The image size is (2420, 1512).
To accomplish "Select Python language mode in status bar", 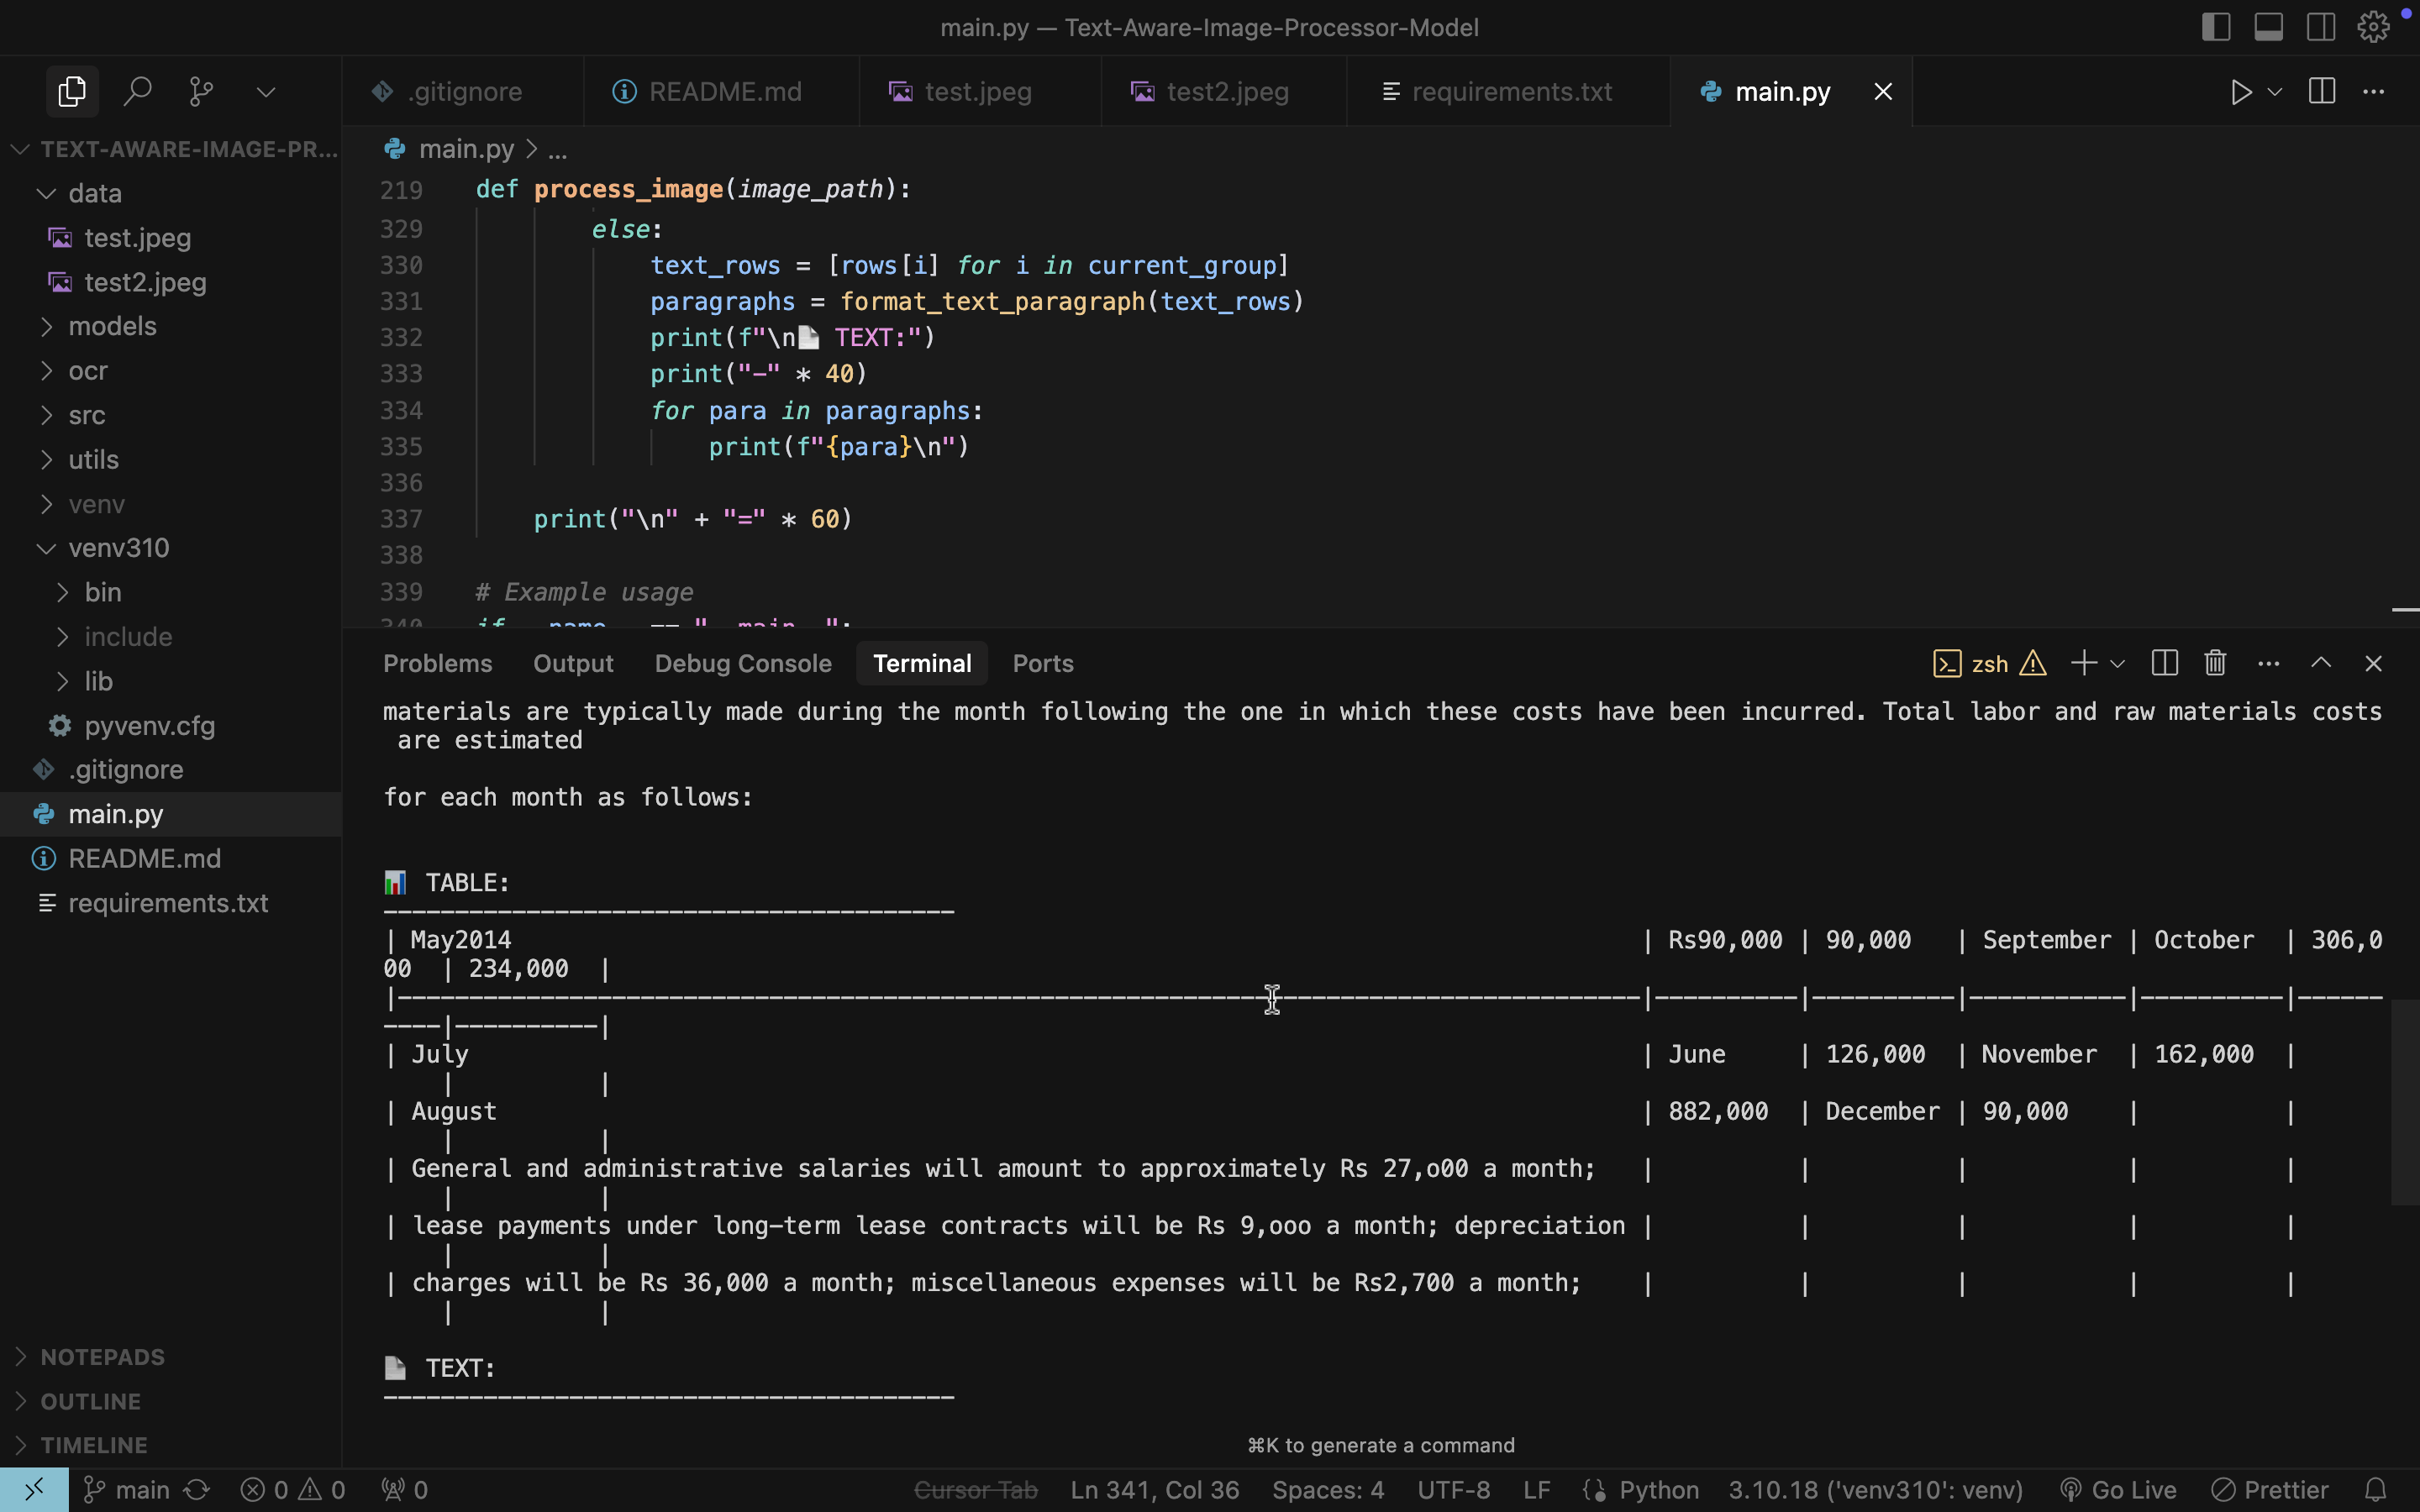I will [1658, 1490].
